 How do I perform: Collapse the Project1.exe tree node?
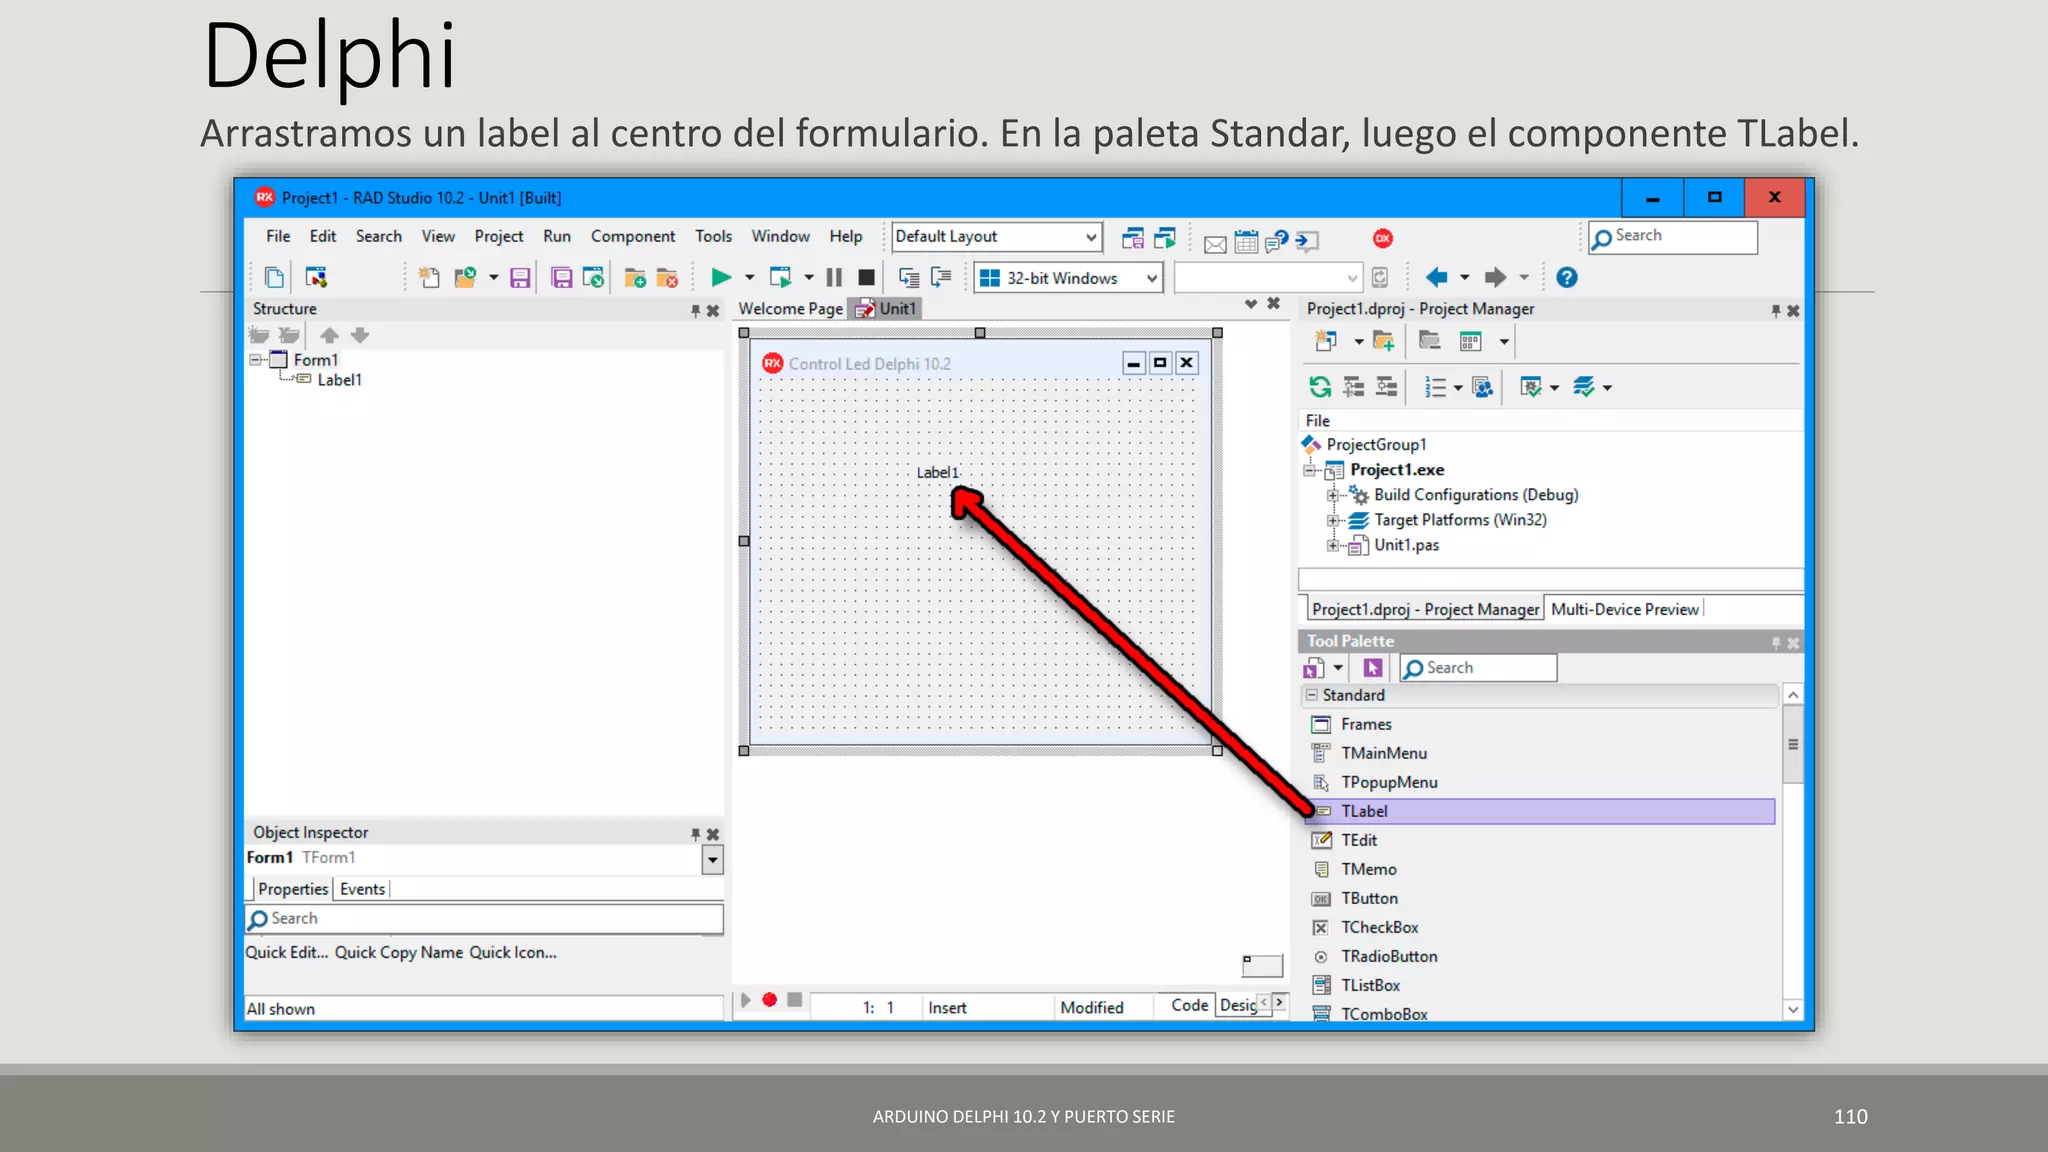pyautogui.click(x=1309, y=470)
